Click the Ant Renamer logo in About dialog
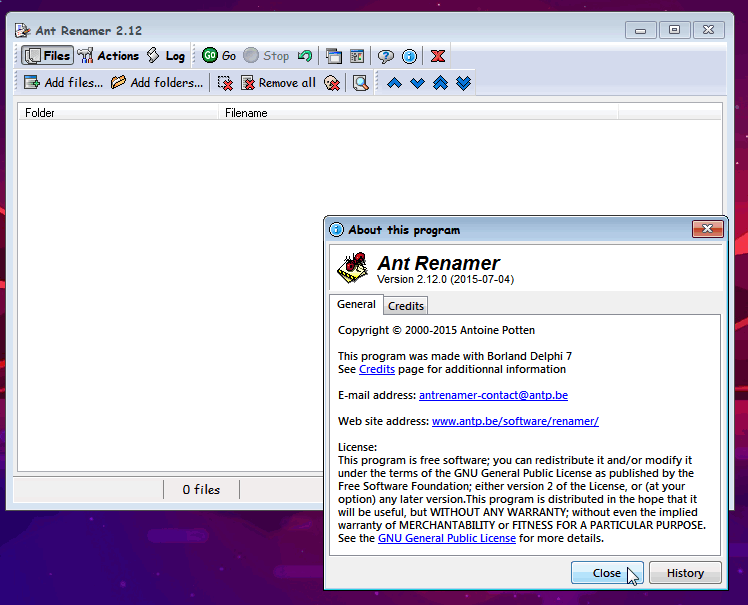748x605 pixels. click(x=353, y=268)
